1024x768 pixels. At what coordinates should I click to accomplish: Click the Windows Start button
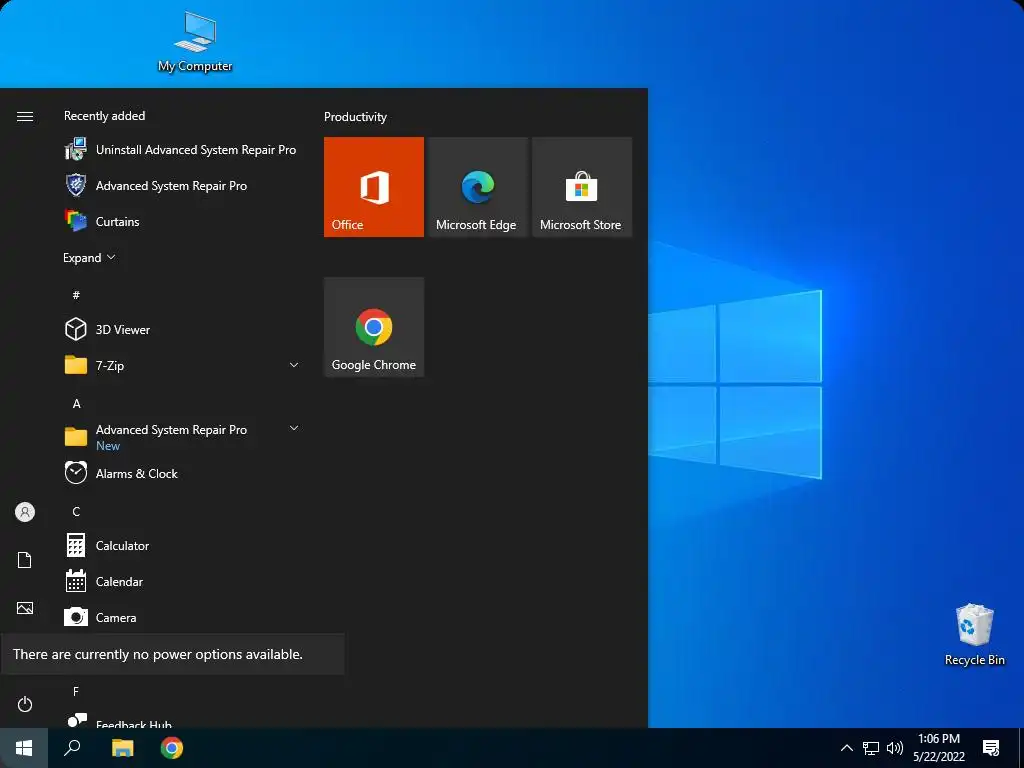tap(24, 748)
